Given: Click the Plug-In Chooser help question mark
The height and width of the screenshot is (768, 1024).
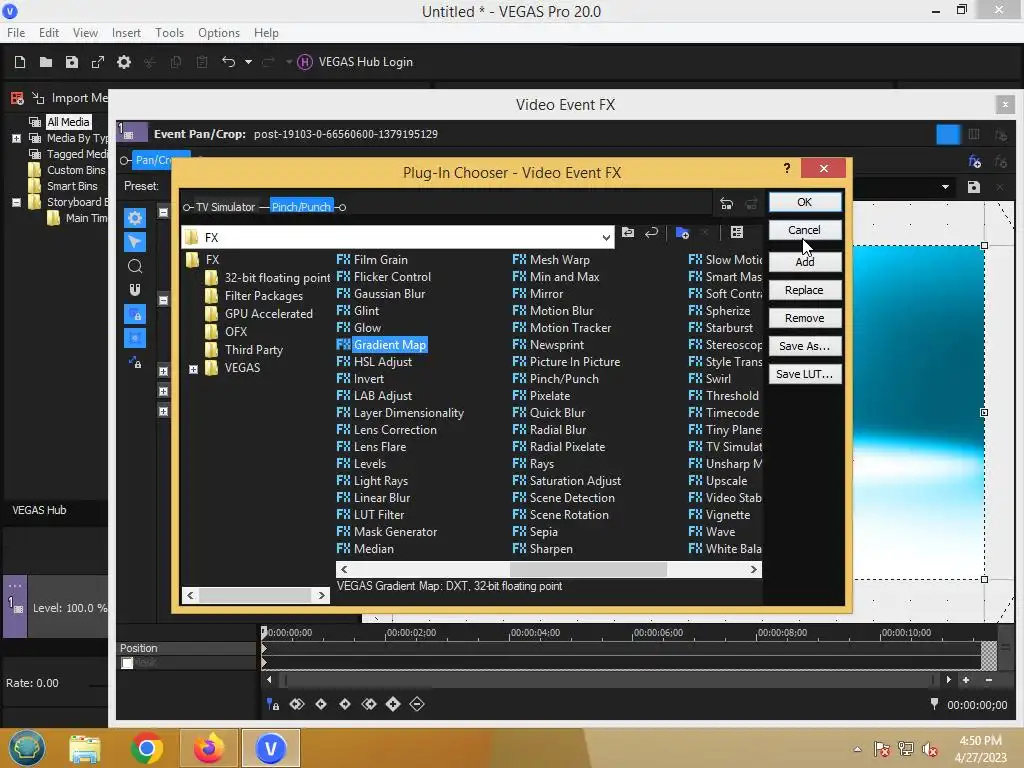Looking at the screenshot, I should point(787,168).
